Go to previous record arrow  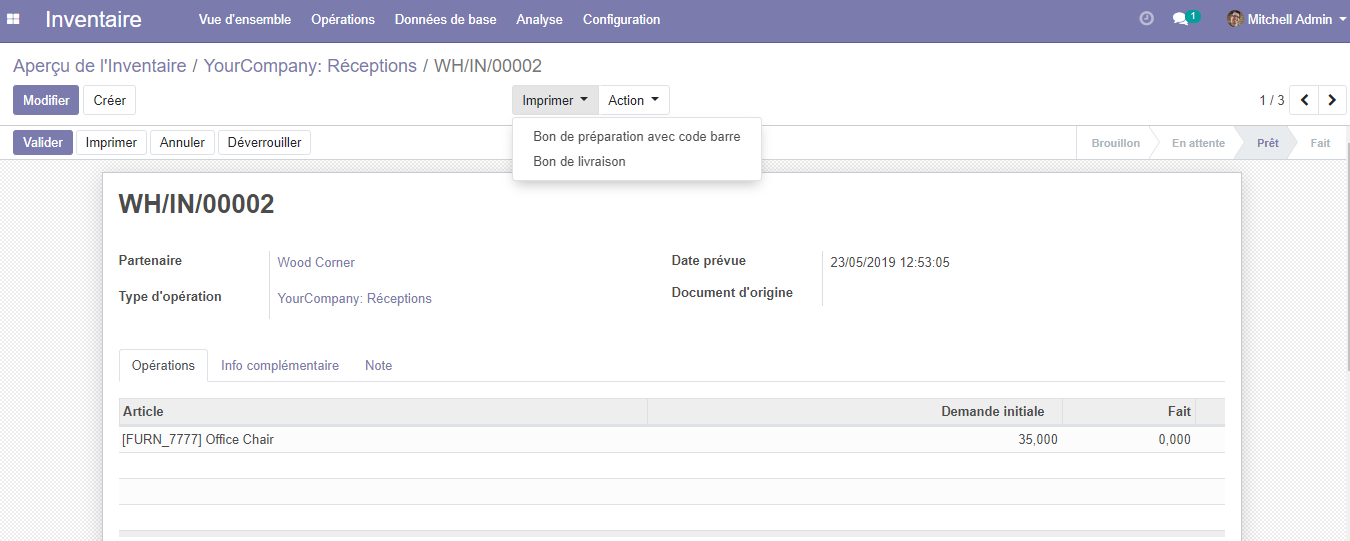pyautogui.click(x=1304, y=100)
